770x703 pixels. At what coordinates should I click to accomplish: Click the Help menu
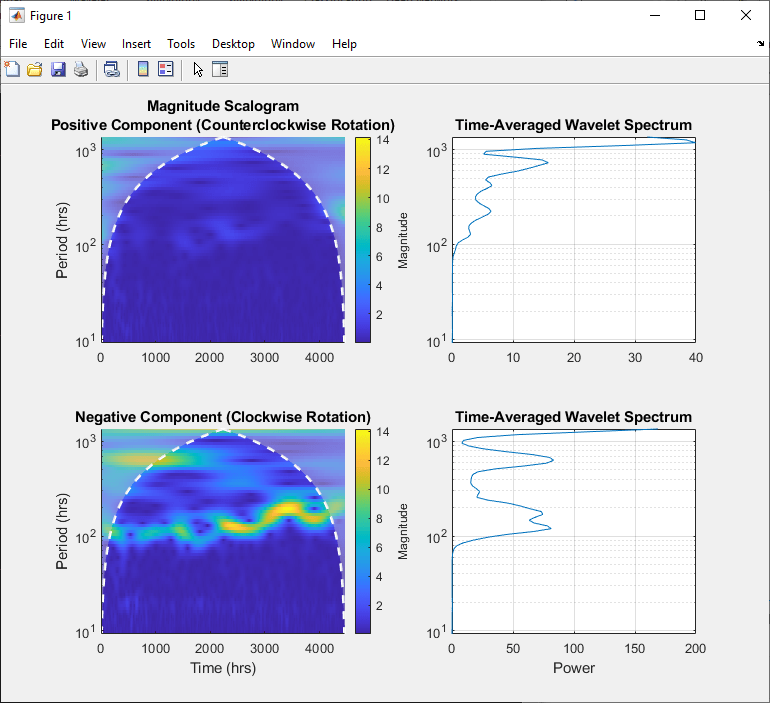pos(344,44)
